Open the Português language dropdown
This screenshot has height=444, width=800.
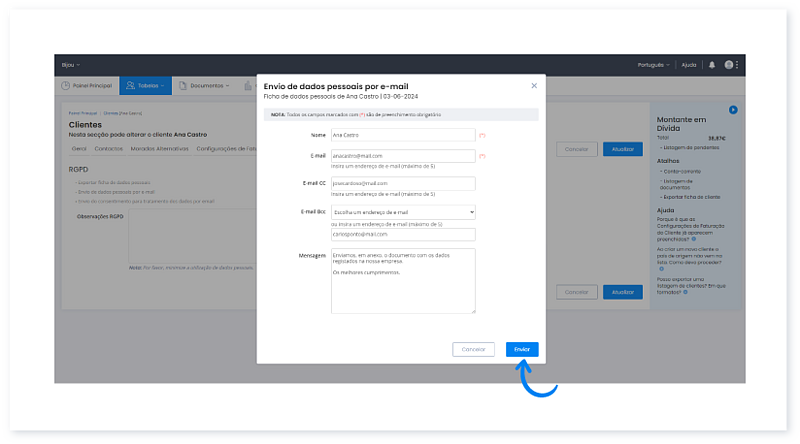(654, 65)
